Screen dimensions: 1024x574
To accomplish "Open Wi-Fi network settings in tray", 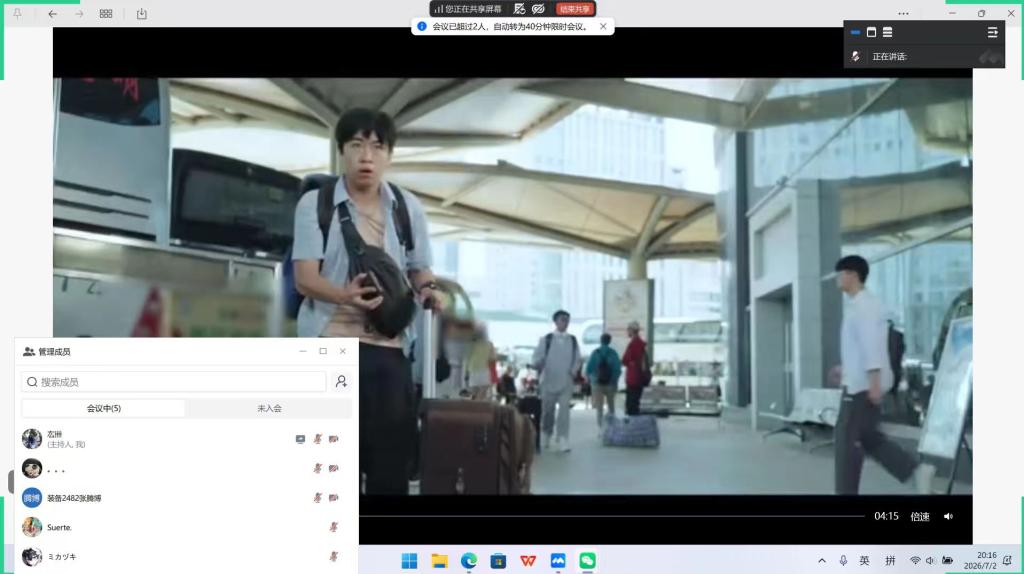I will point(915,560).
